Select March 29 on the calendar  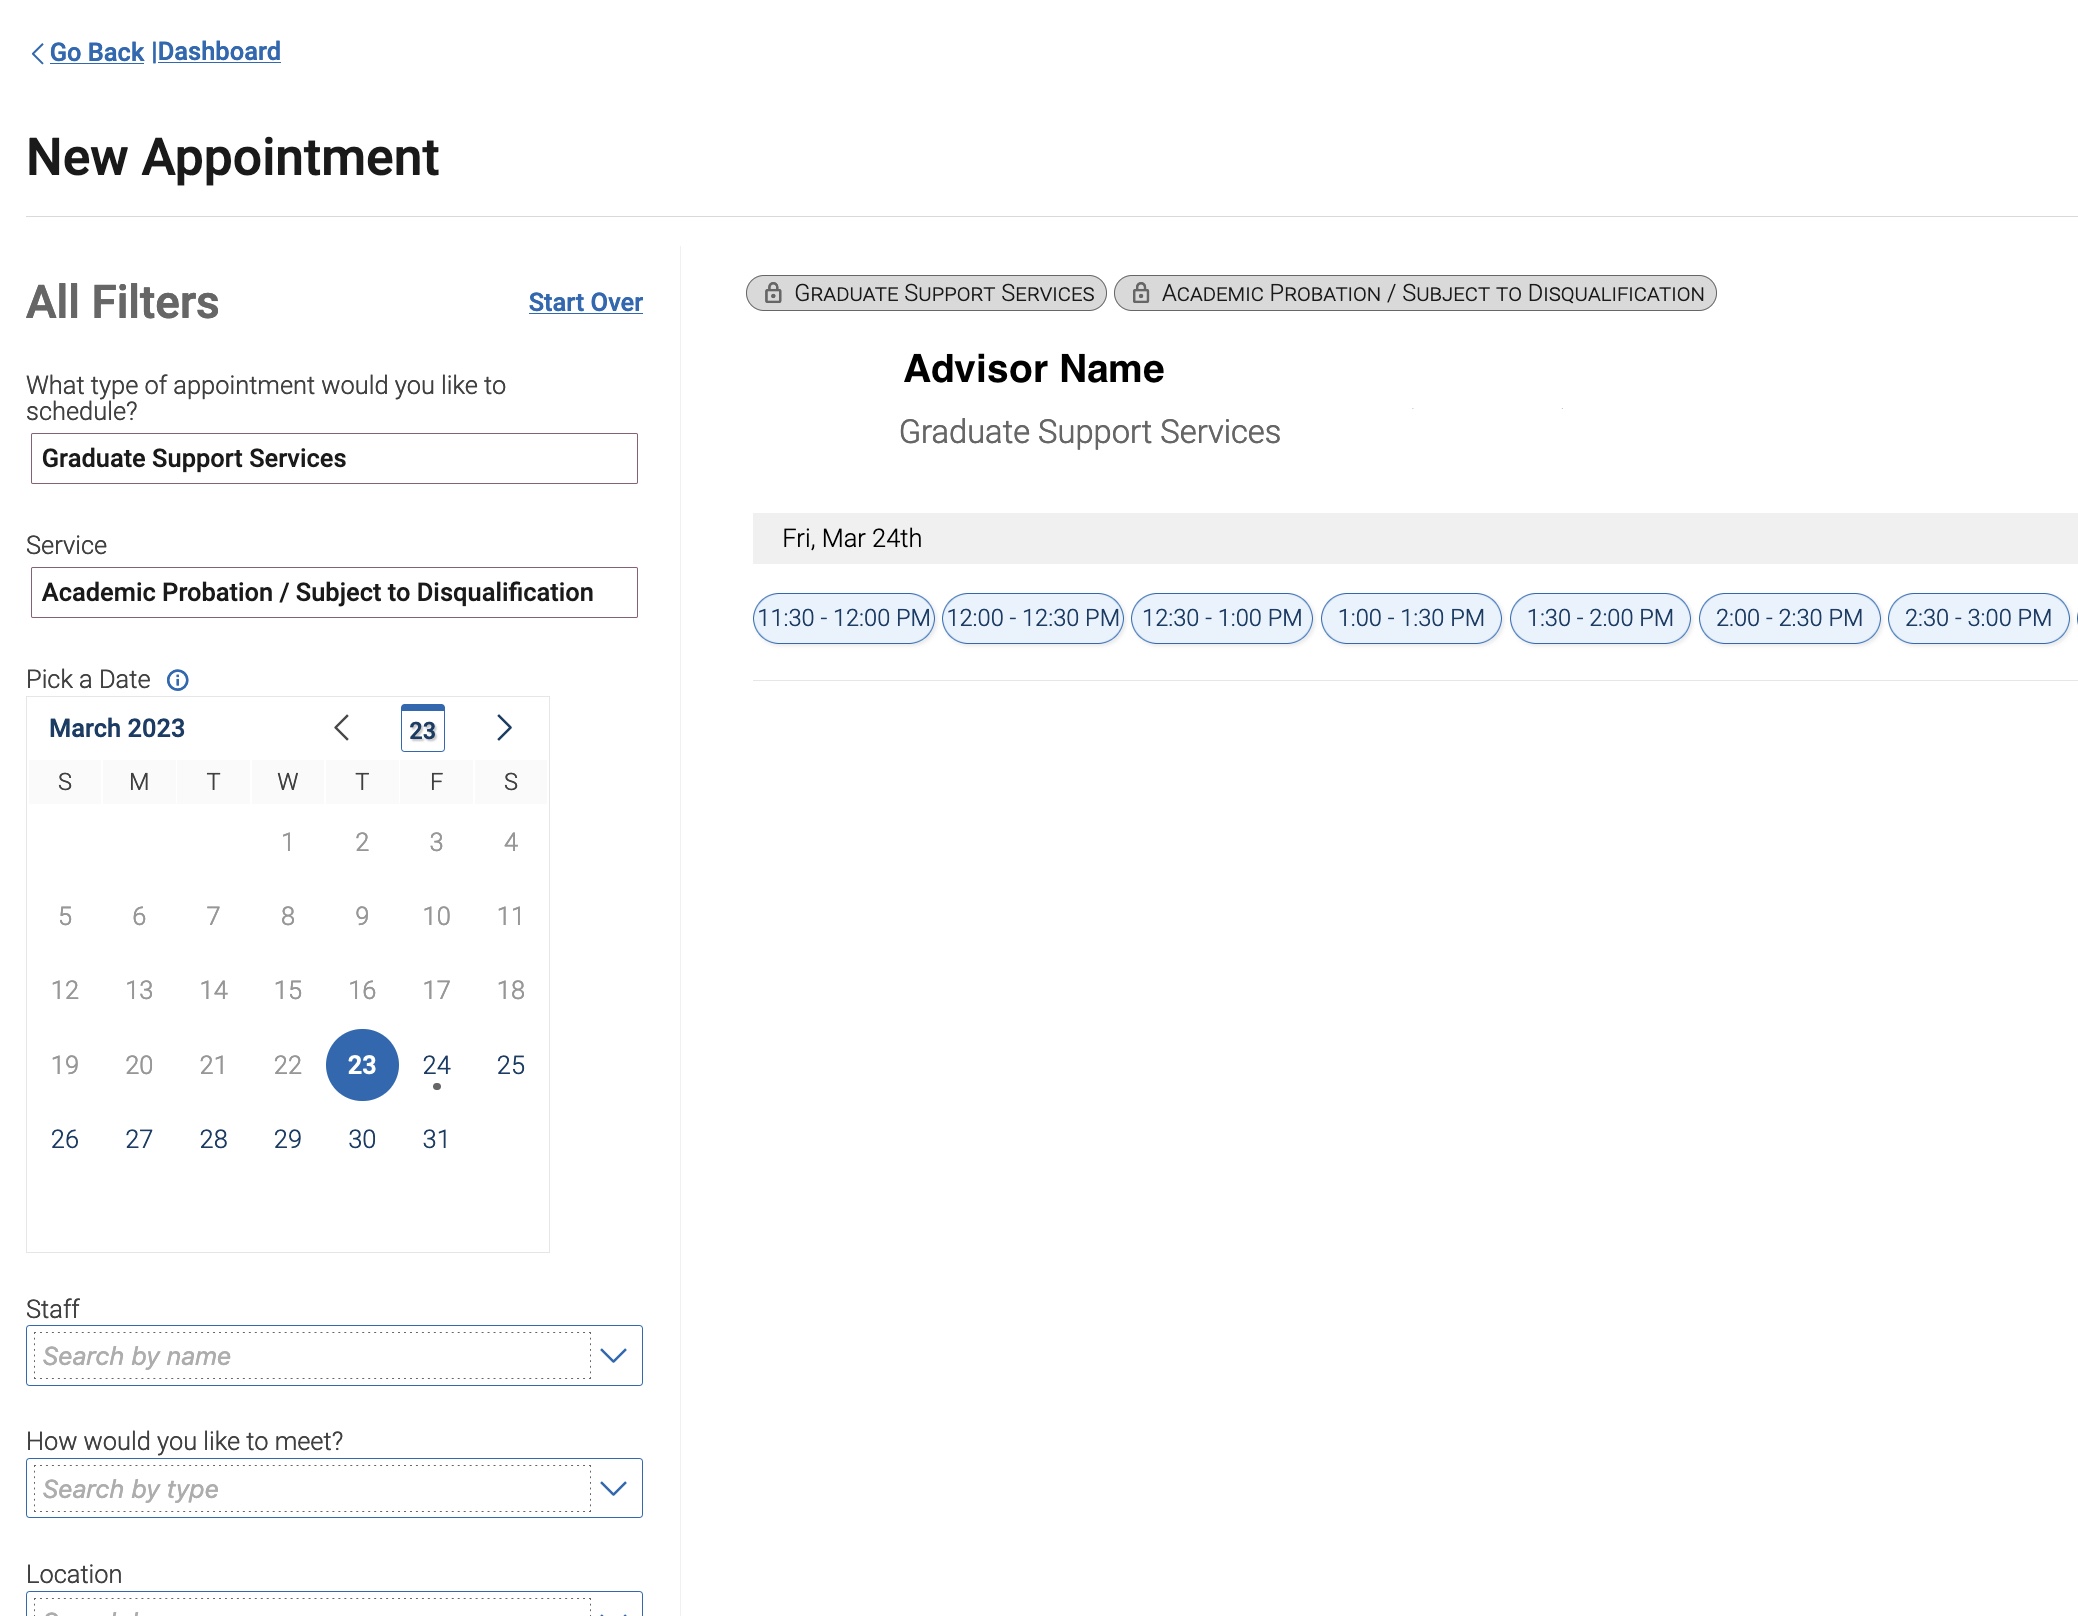288,1139
